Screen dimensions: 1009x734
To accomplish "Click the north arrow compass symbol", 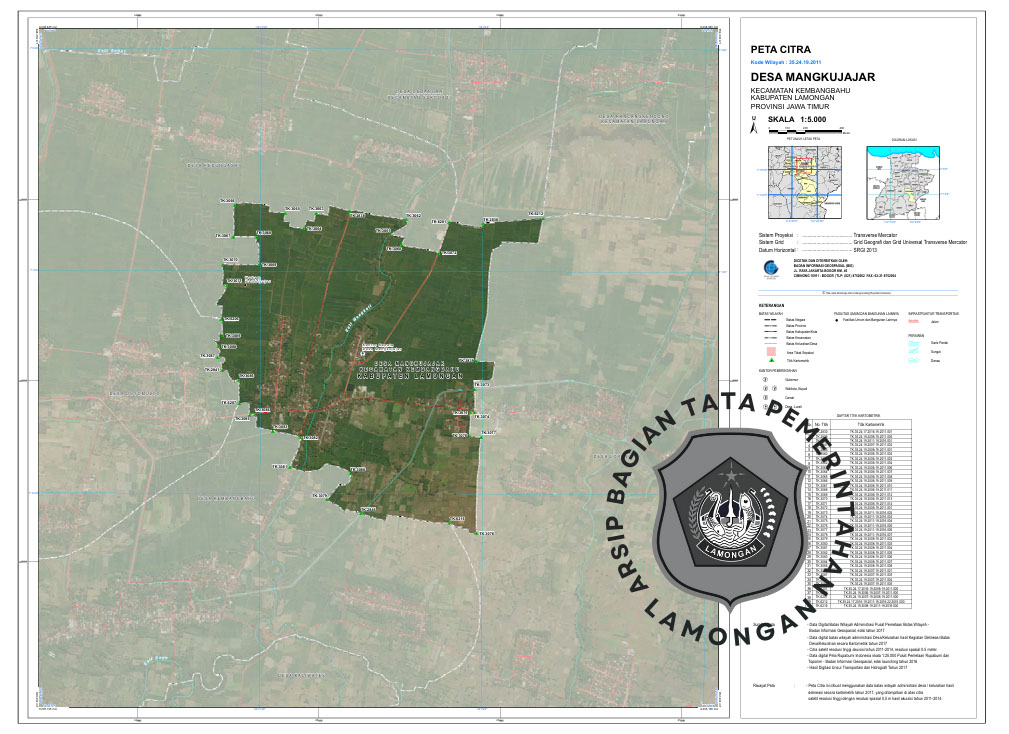I will (754, 125).
